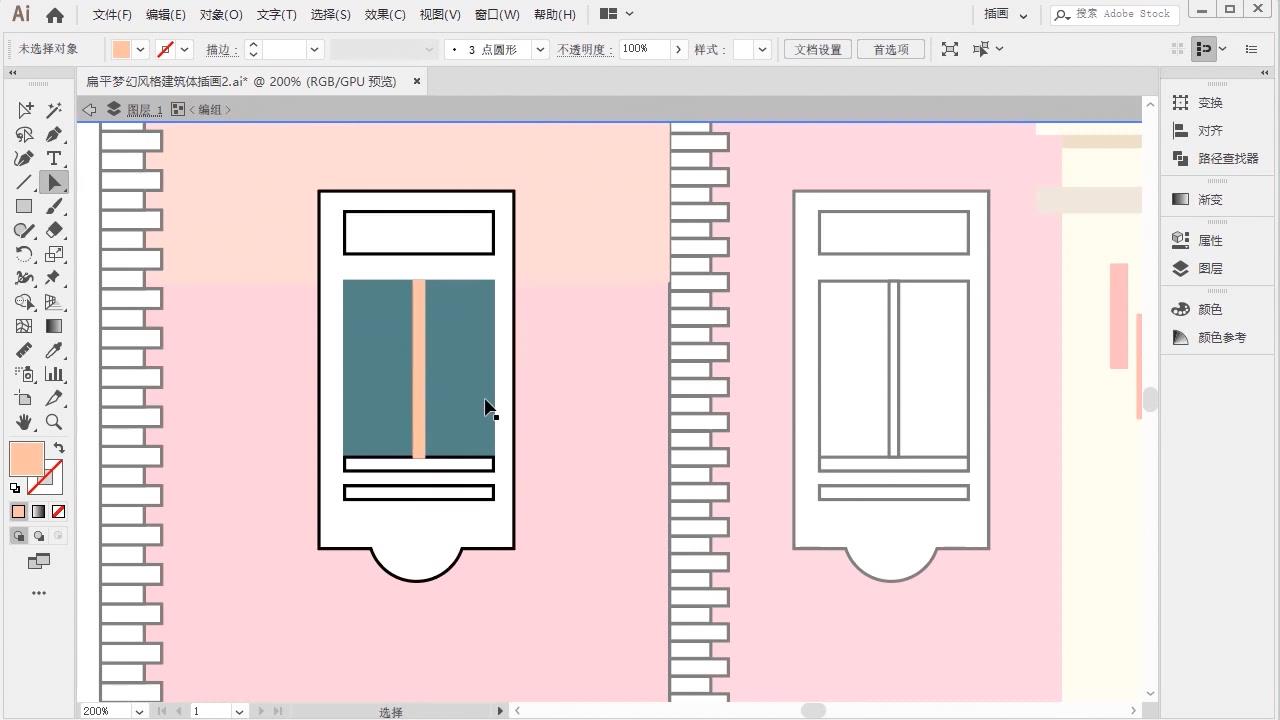
Task: Set paint type to None
Action: [x=58, y=511]
